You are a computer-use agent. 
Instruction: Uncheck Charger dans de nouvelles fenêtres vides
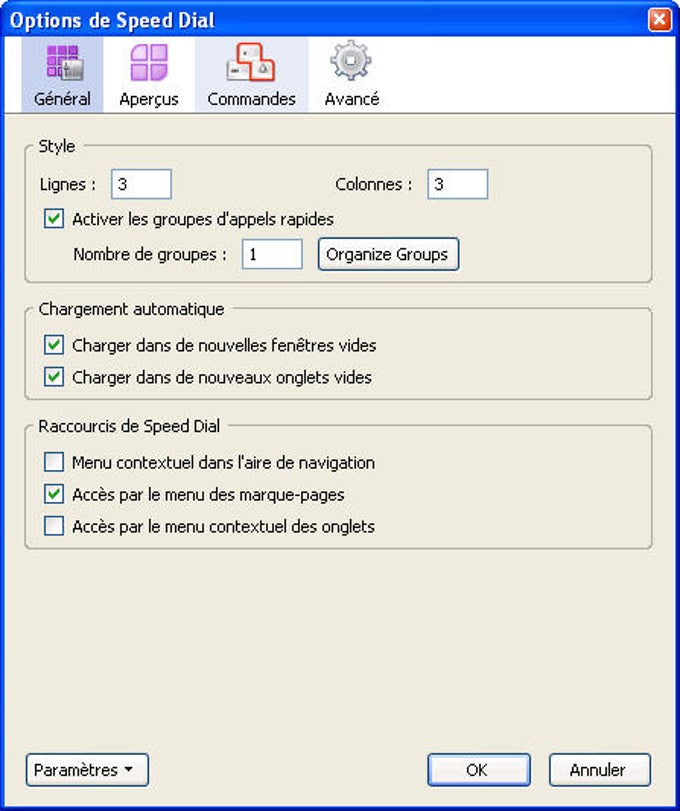54,345
